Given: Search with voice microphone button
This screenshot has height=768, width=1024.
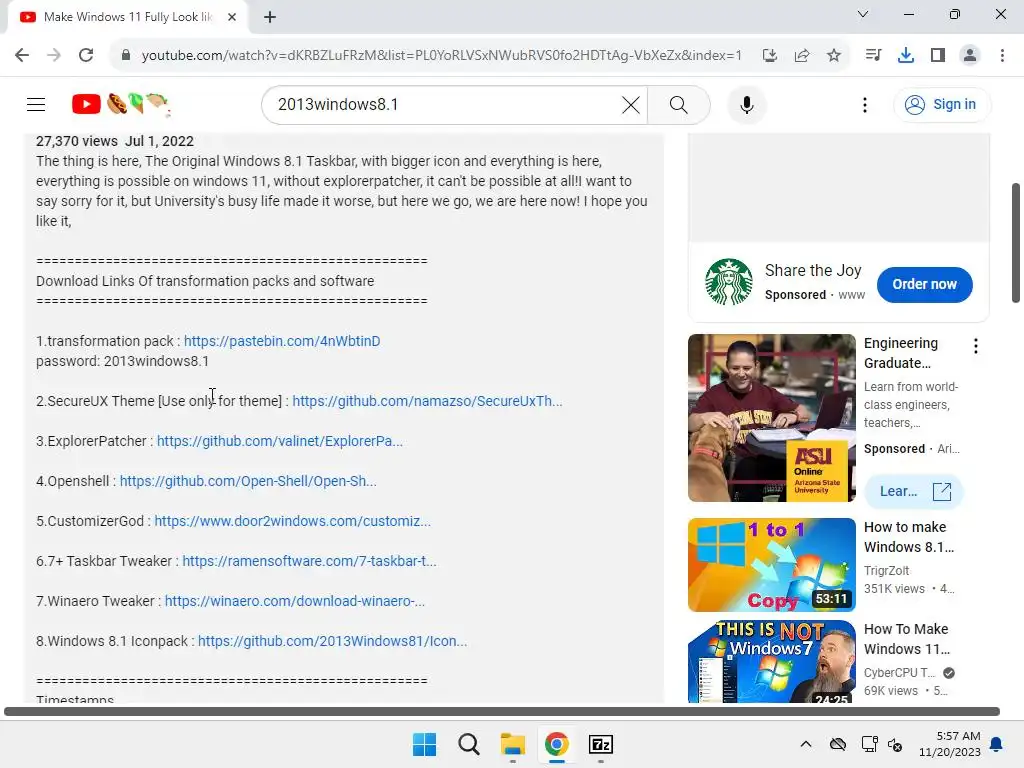Looking at the screenshot, I should (x=746, y=104).
